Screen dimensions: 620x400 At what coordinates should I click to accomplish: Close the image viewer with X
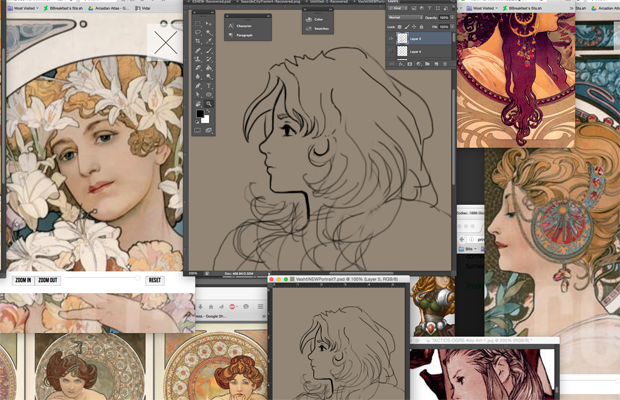coord(165,42)
